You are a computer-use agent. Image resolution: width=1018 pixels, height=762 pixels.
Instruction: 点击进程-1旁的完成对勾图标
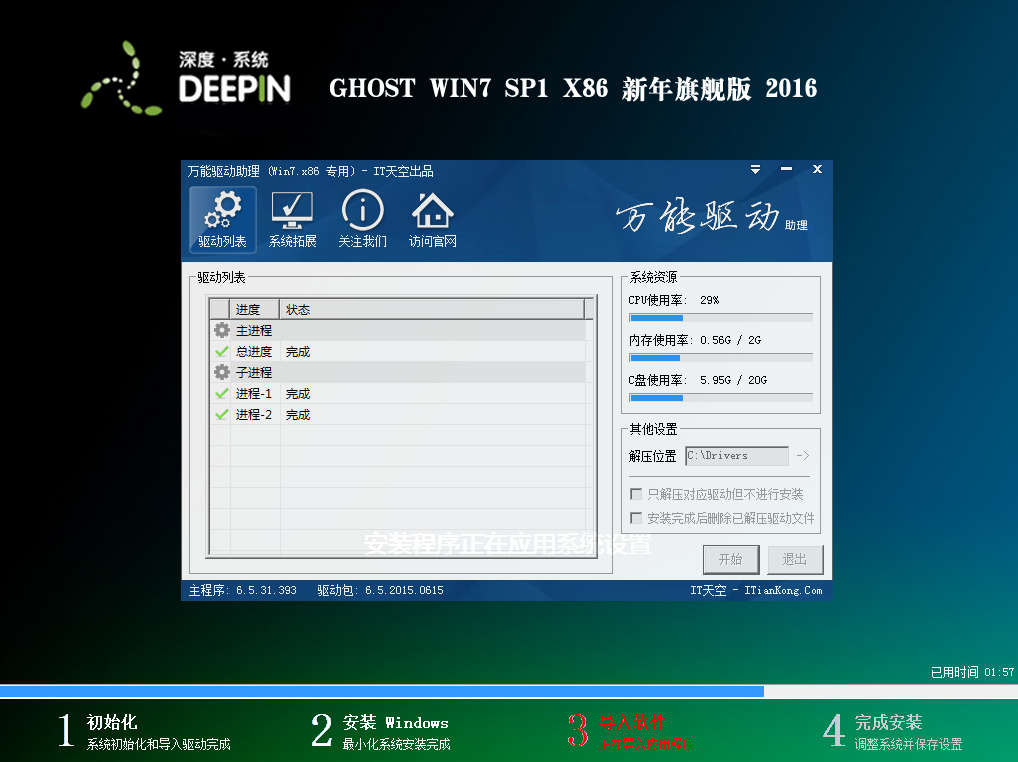221,393
